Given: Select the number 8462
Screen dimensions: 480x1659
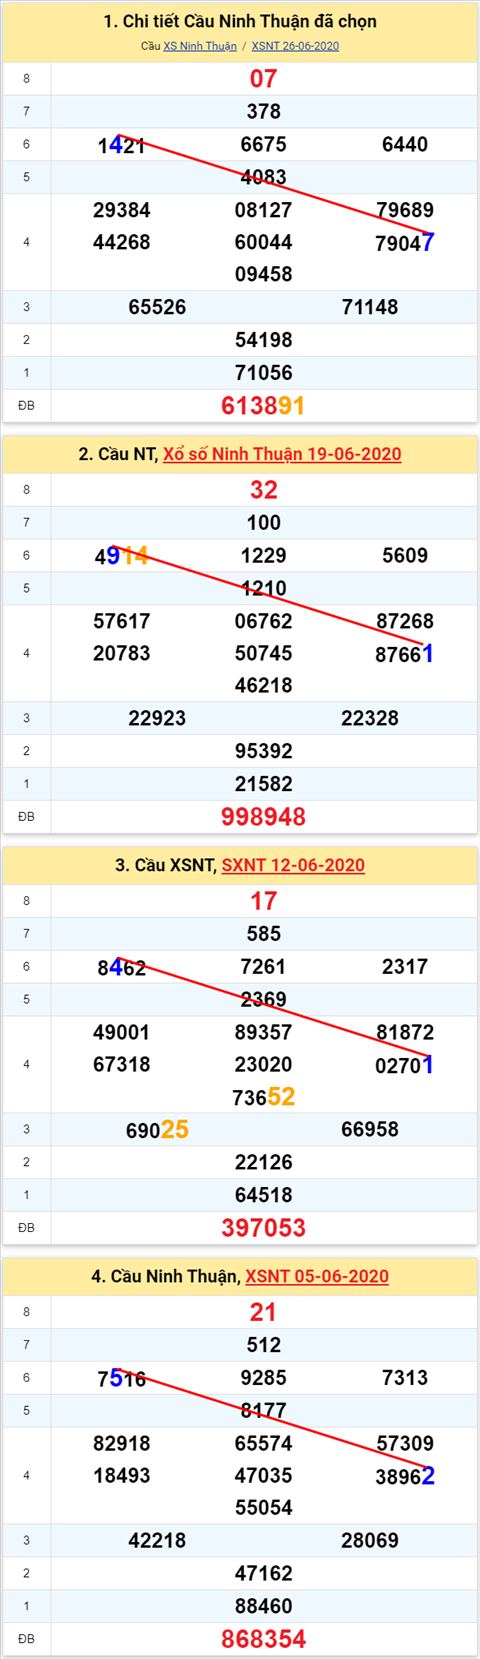Looking at the screenshot, I should pyautogui.click(x=122, y=967).
